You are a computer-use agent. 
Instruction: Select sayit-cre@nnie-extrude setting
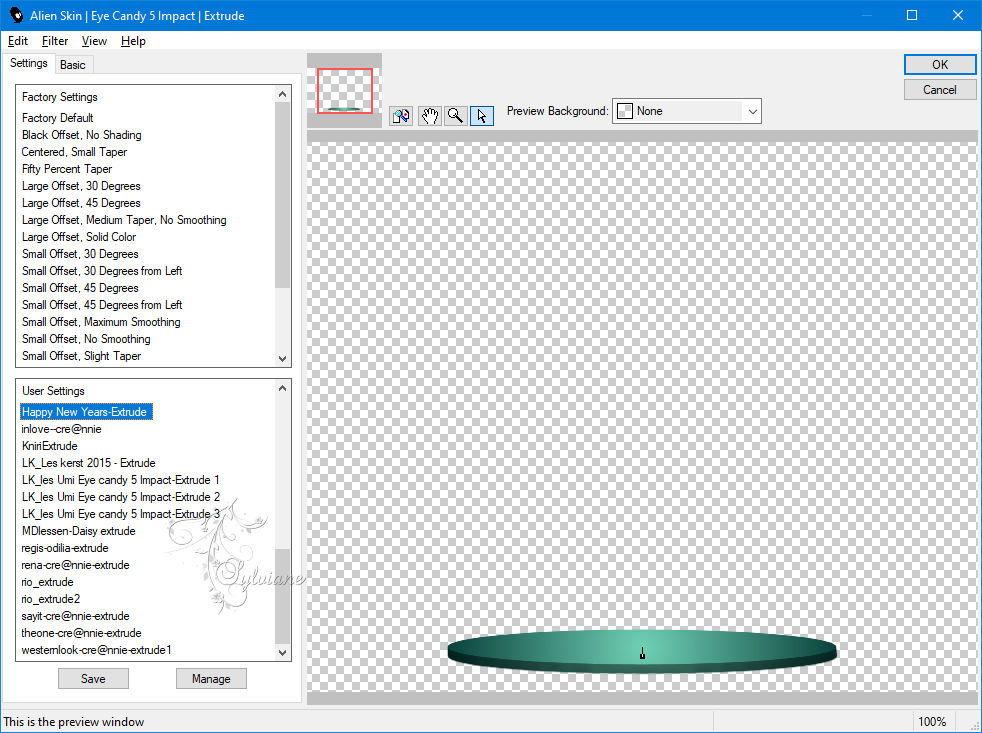pos(75,615)
